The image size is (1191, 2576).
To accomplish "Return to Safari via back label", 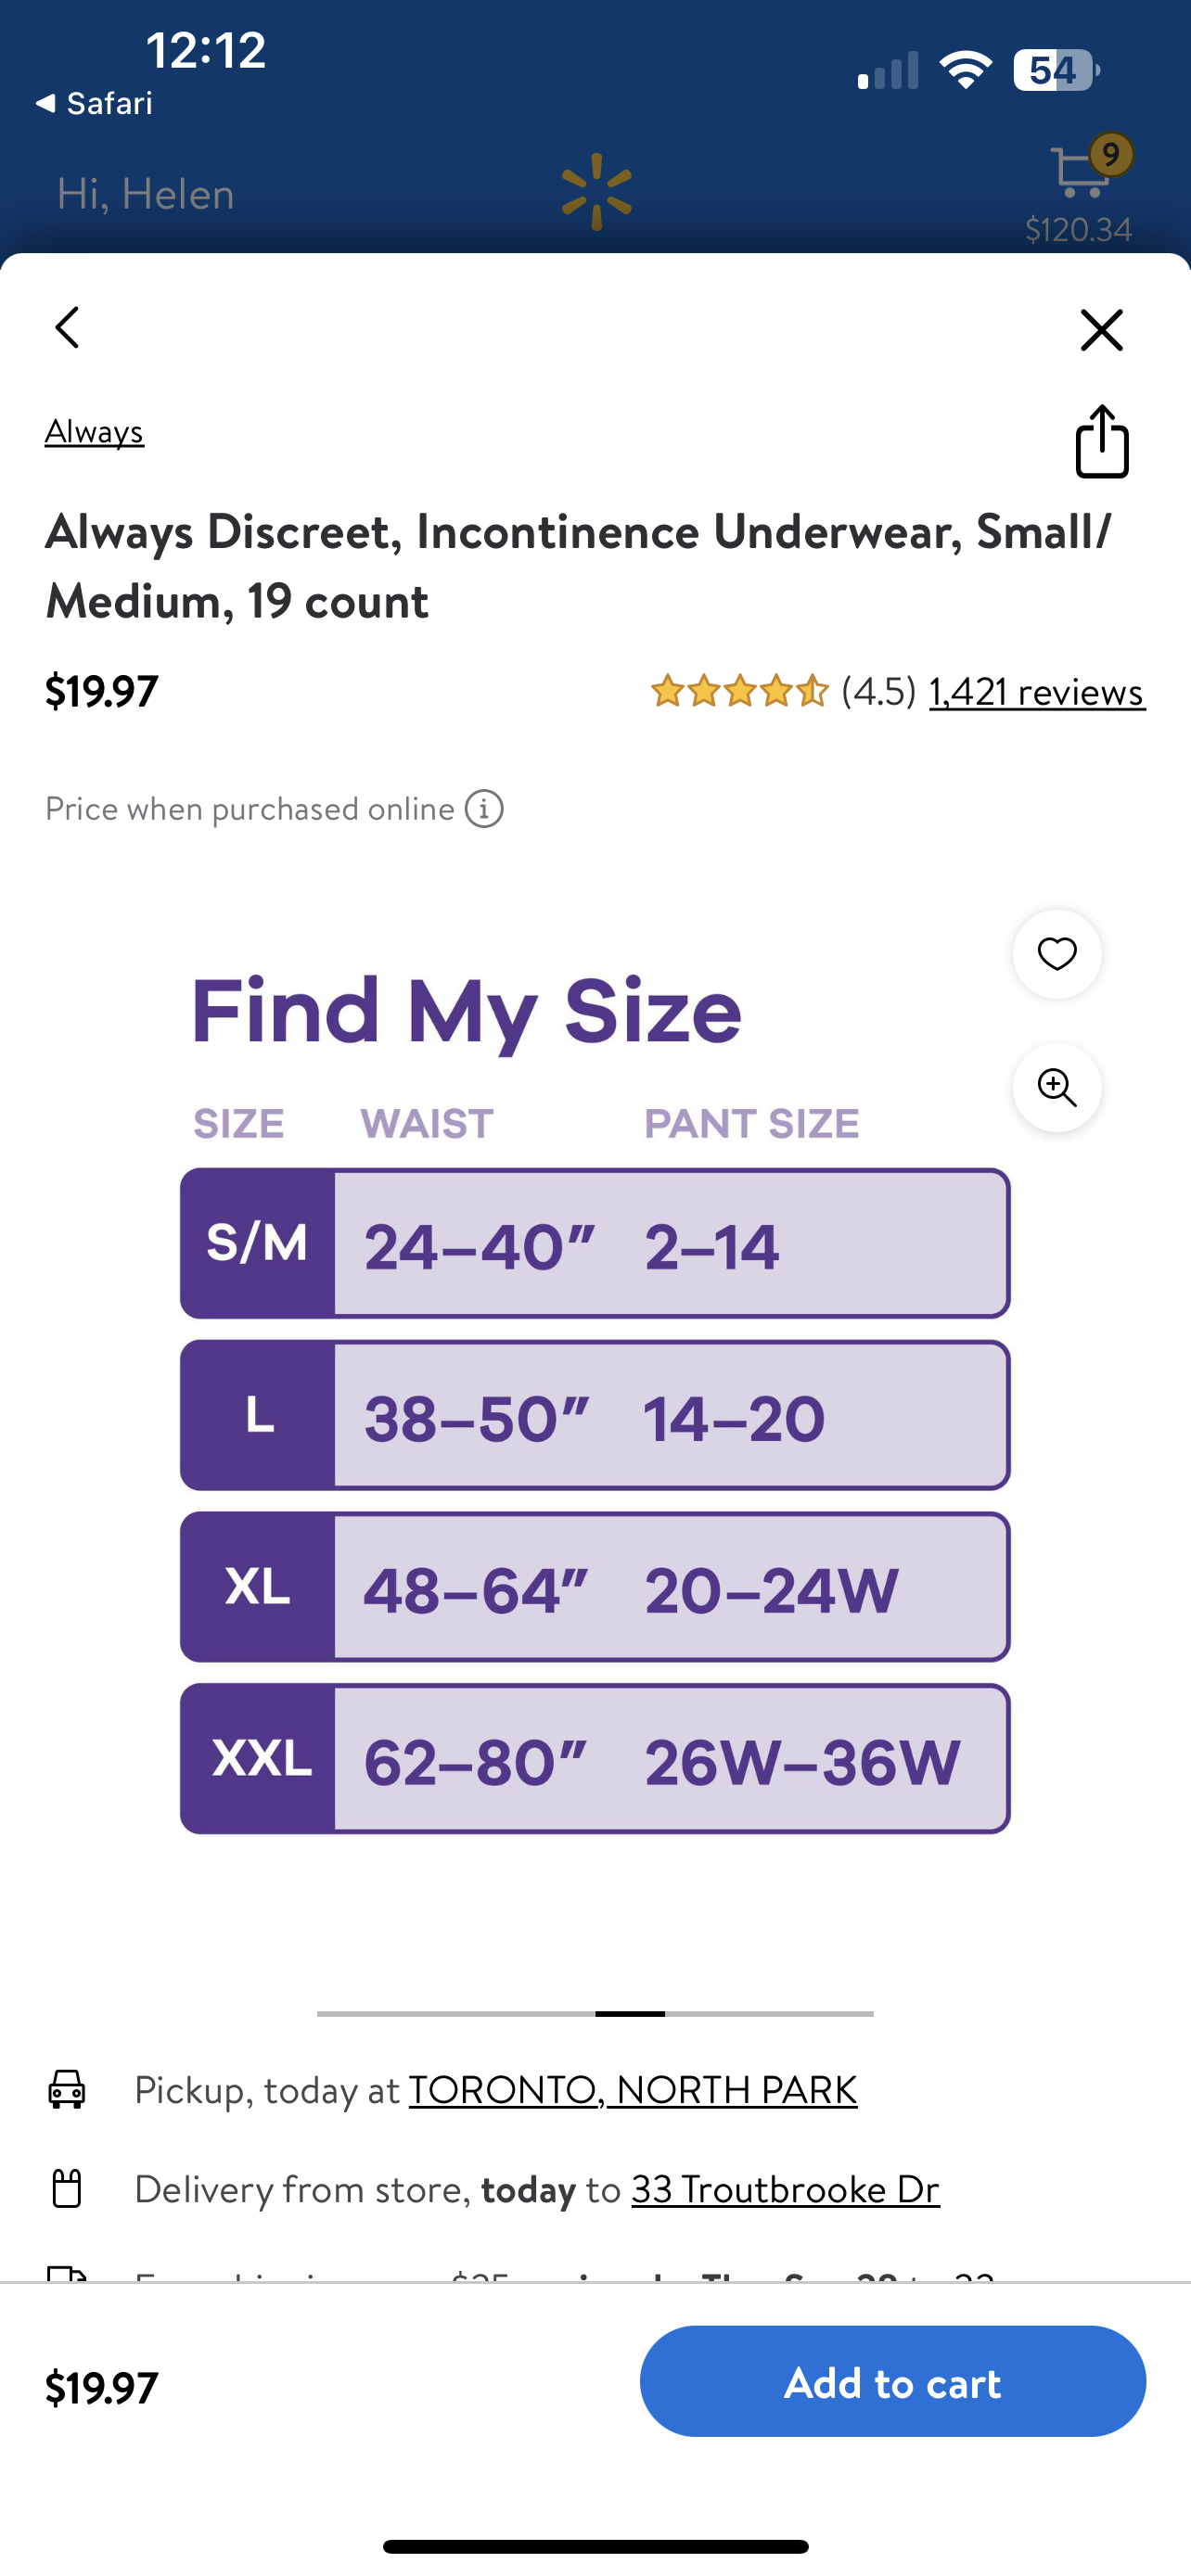I will (94, 103).
